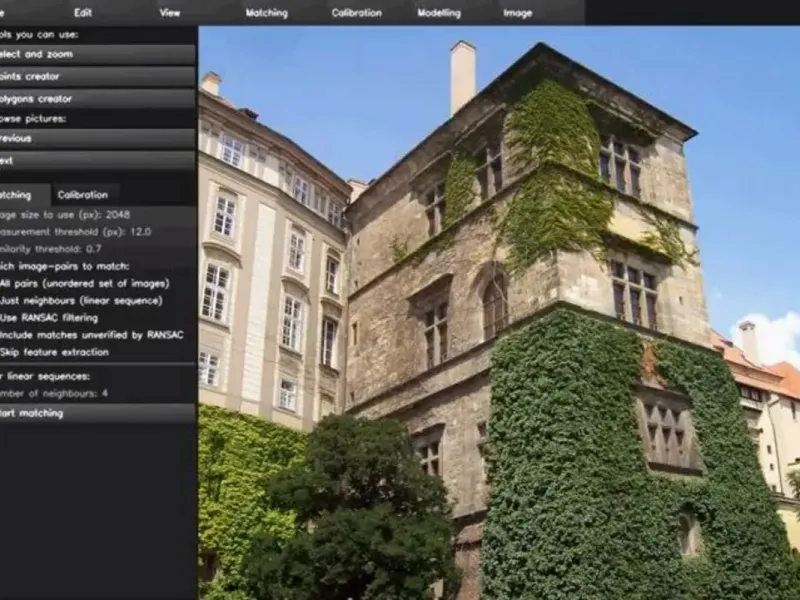Switch to the Calibration side panel tab
Screen dimensions: 800x600
point(83,195)
